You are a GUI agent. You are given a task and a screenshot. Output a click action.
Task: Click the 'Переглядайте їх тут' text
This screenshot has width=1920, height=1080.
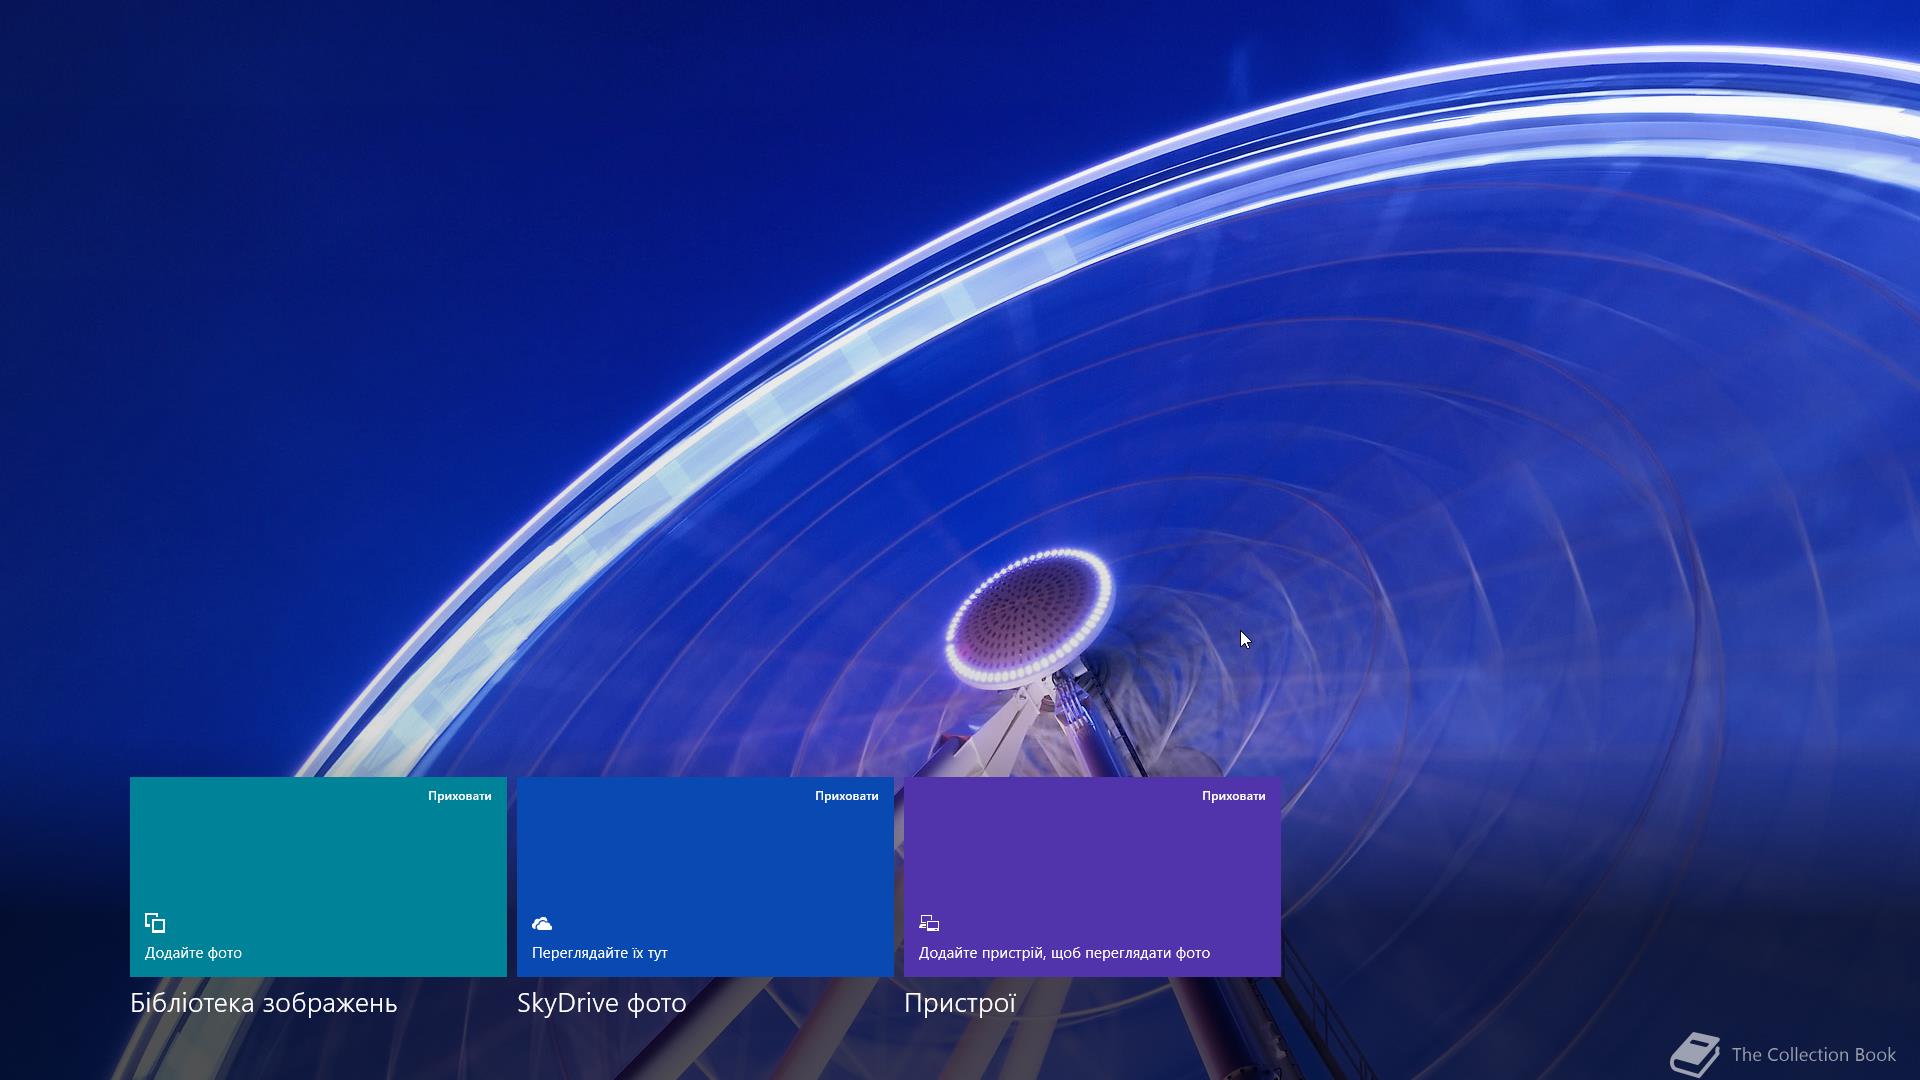tap(600, 953)
